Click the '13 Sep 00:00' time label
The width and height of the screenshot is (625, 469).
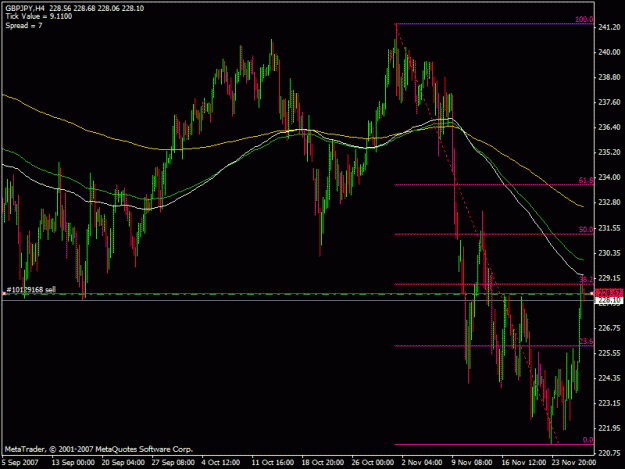tap(73, 463)
